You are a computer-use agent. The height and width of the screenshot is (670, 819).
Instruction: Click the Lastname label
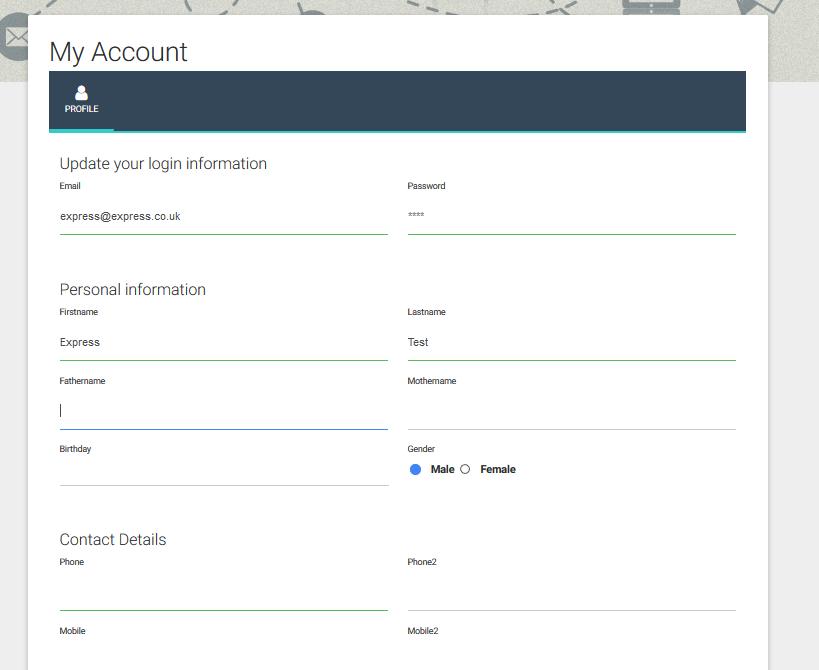(x=426, y=312)
